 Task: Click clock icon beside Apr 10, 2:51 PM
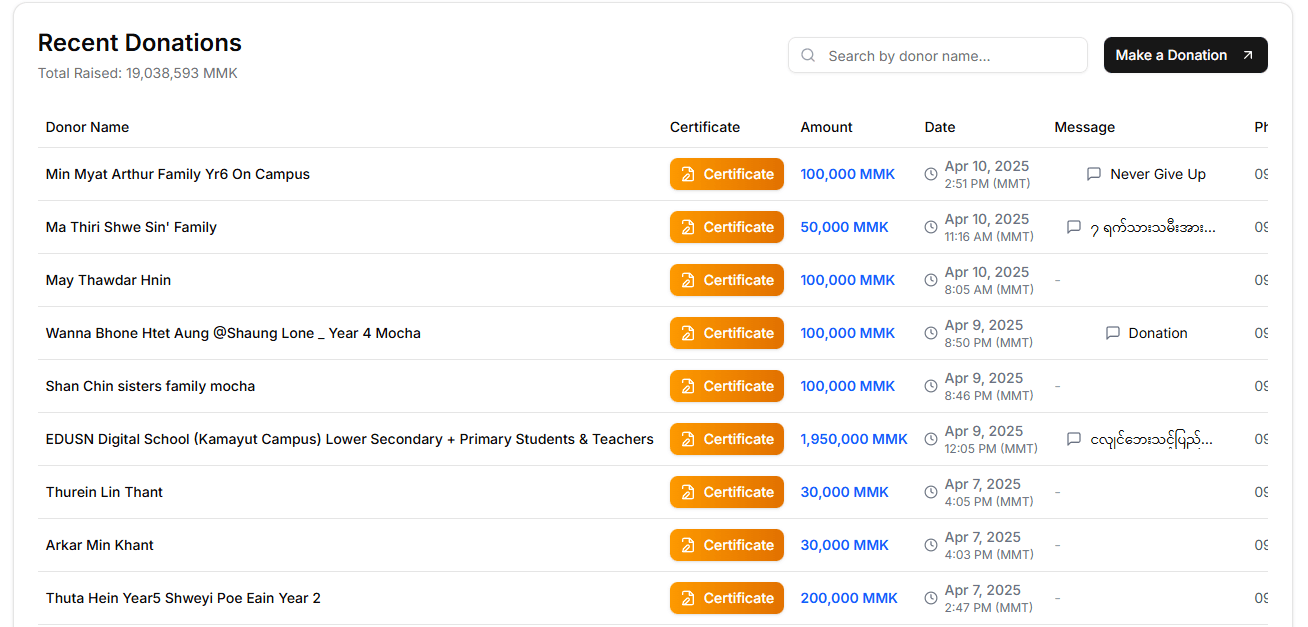point(931,174)
